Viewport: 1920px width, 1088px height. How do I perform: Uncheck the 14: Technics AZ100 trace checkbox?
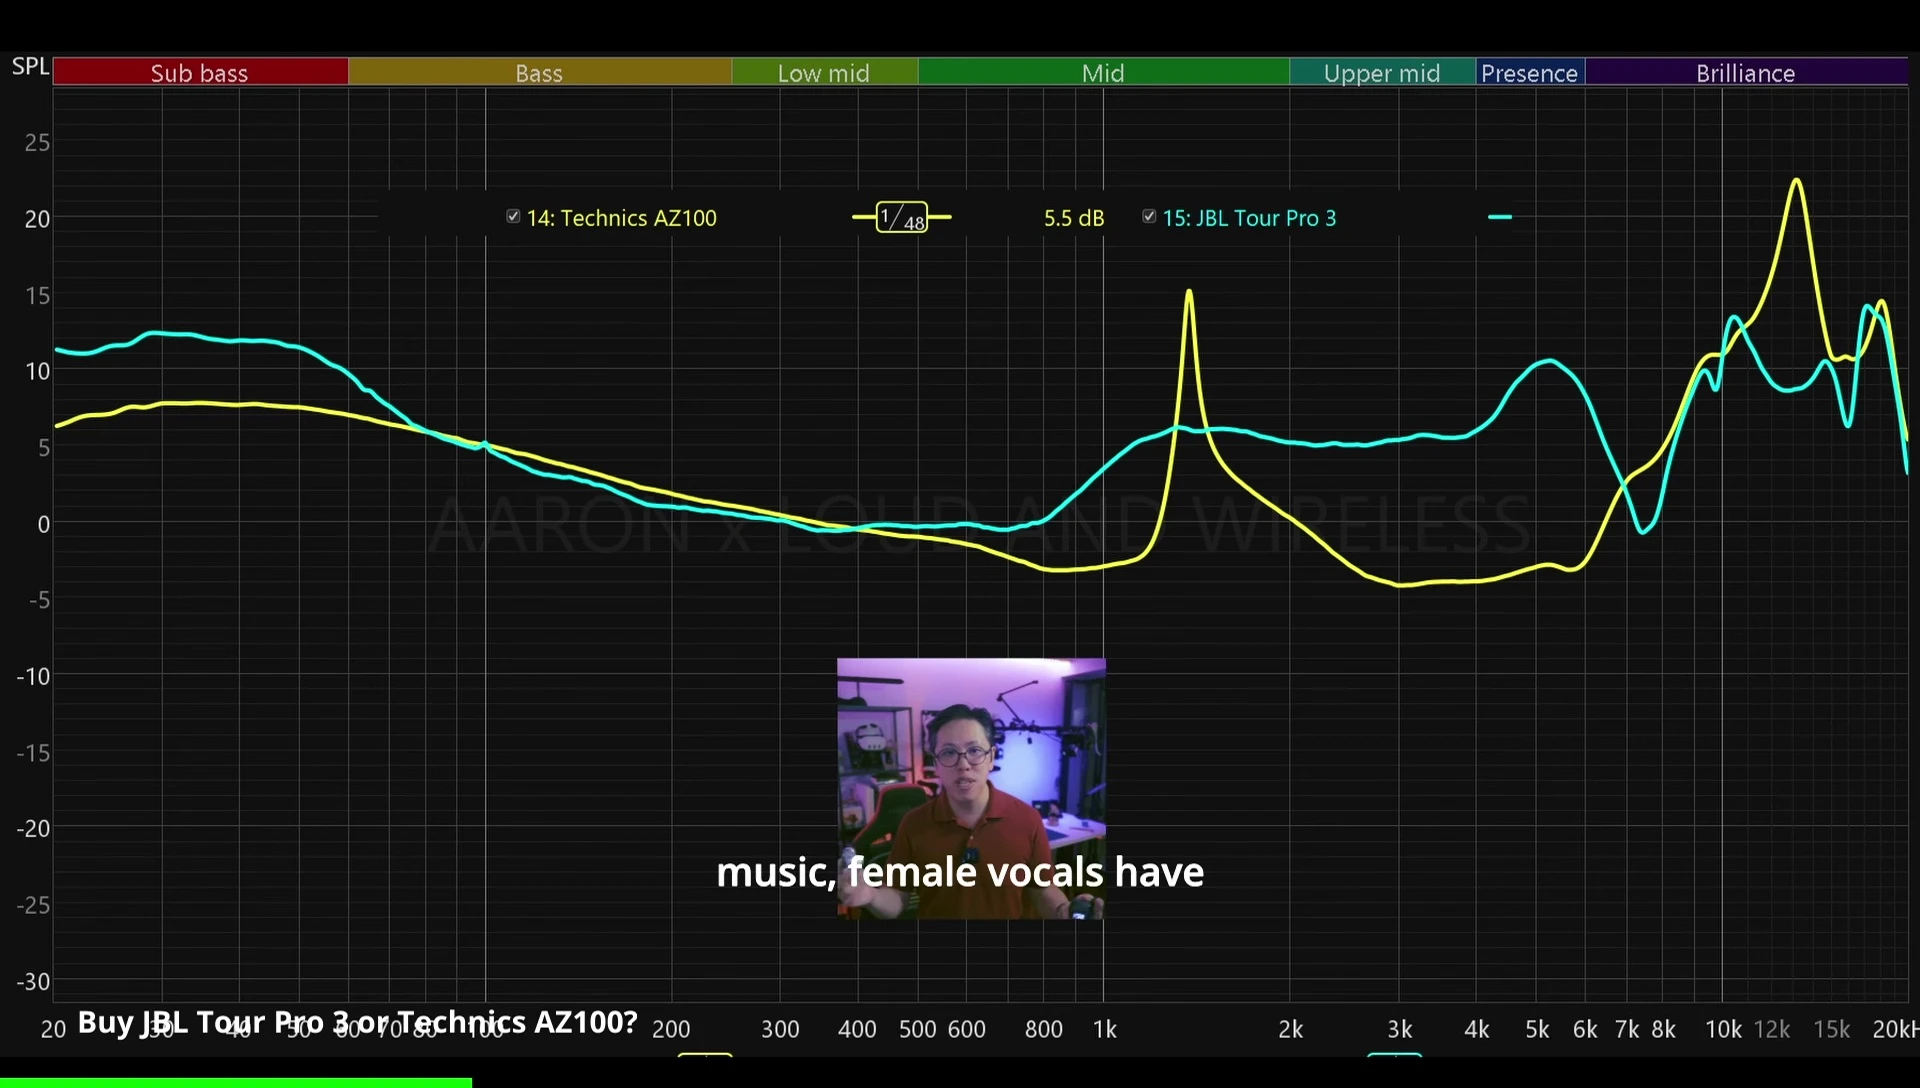513,216
